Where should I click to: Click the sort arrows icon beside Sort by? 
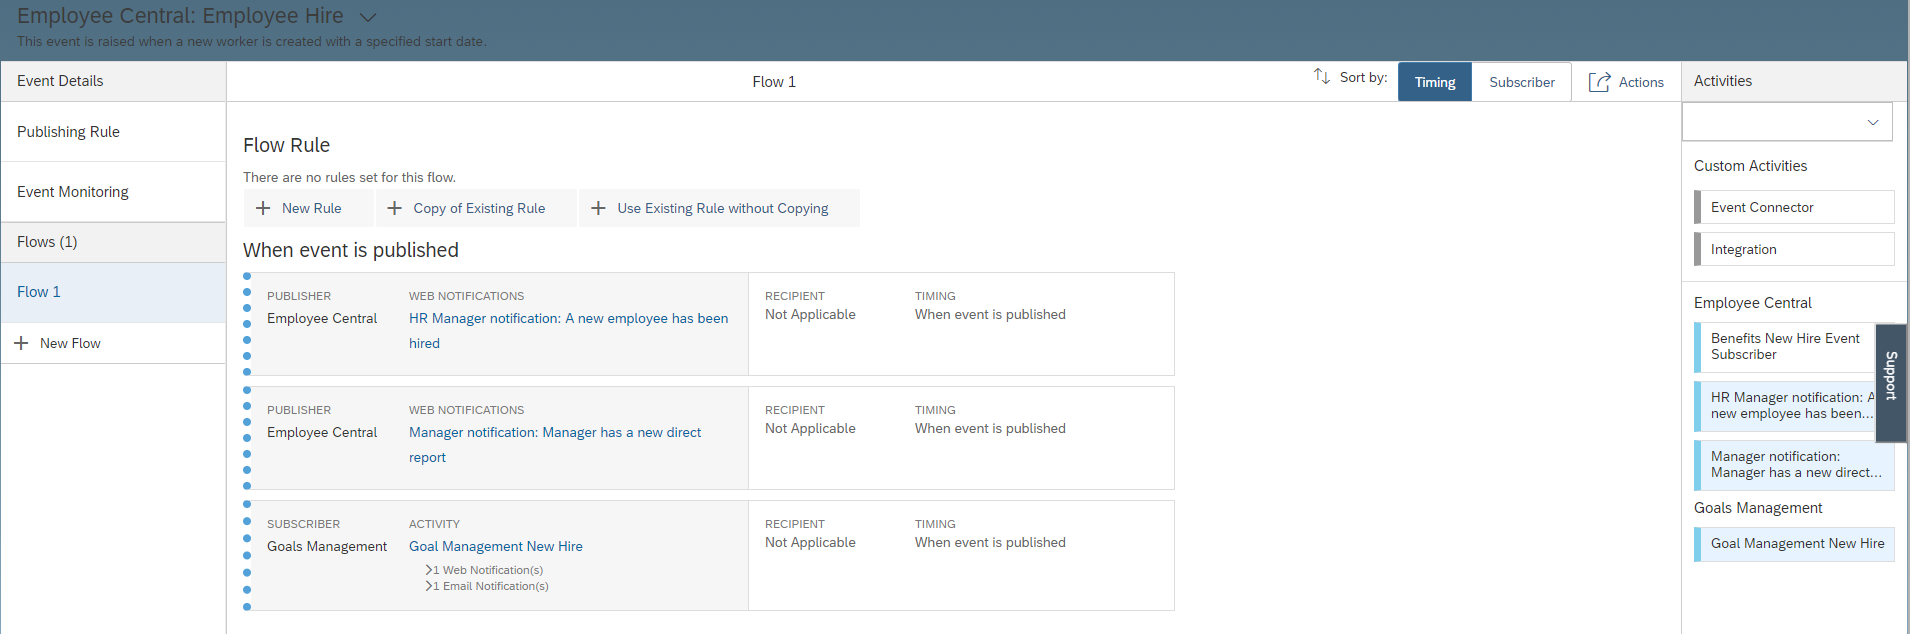coord(1322,77)
